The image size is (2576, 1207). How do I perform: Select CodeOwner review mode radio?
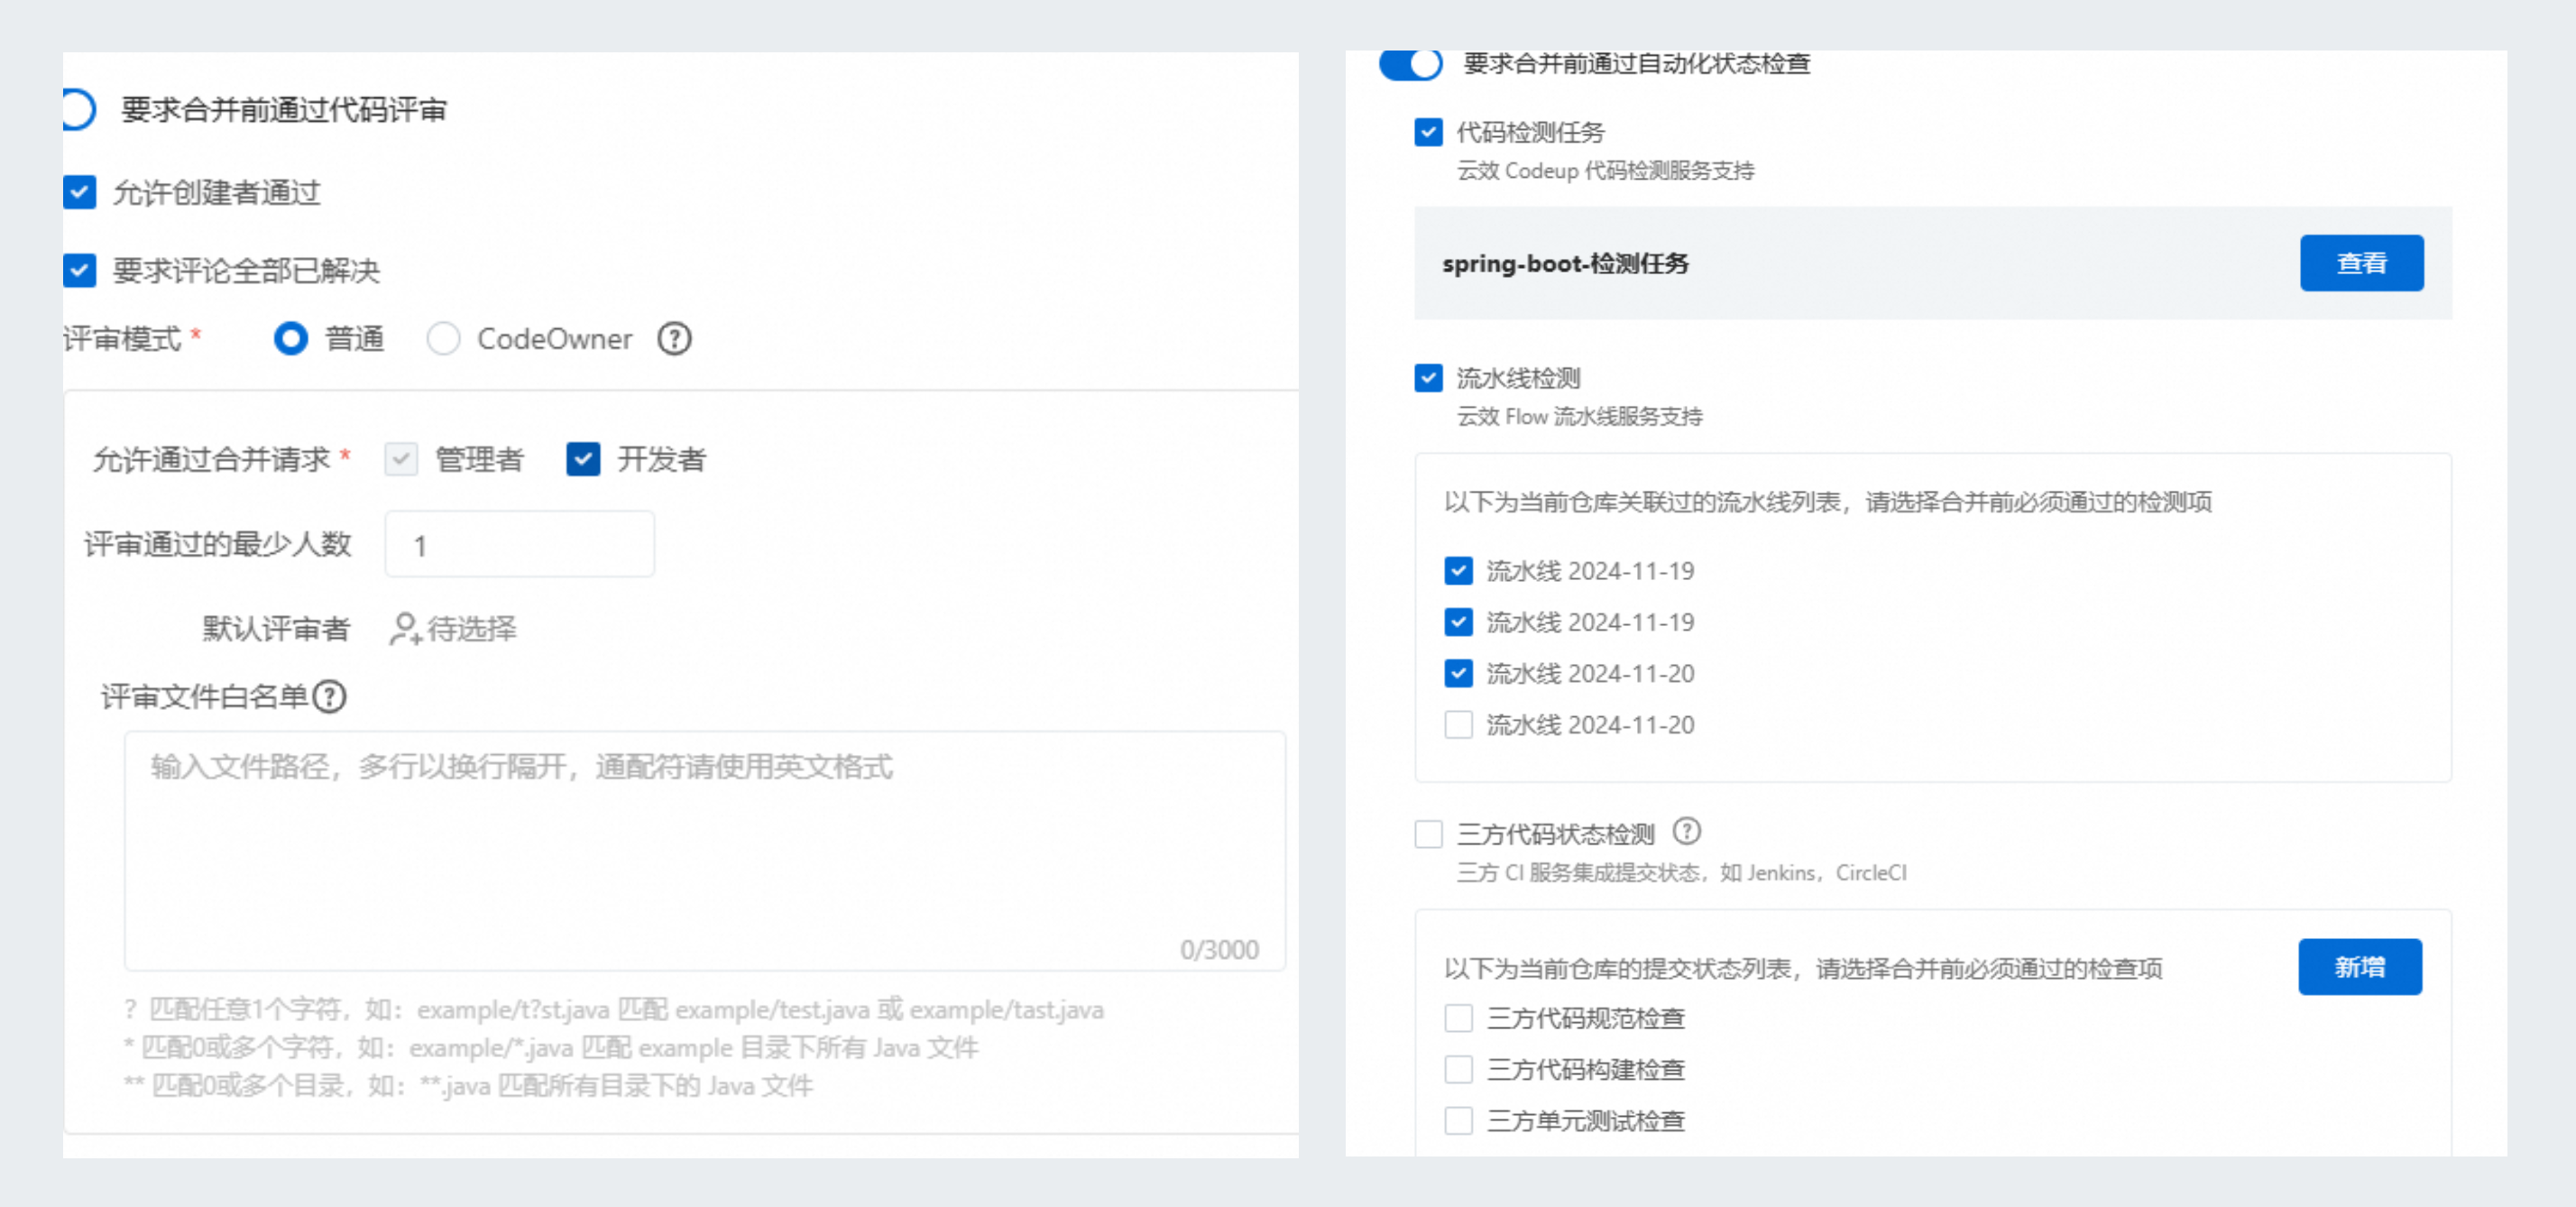click(x=443, y=339)
